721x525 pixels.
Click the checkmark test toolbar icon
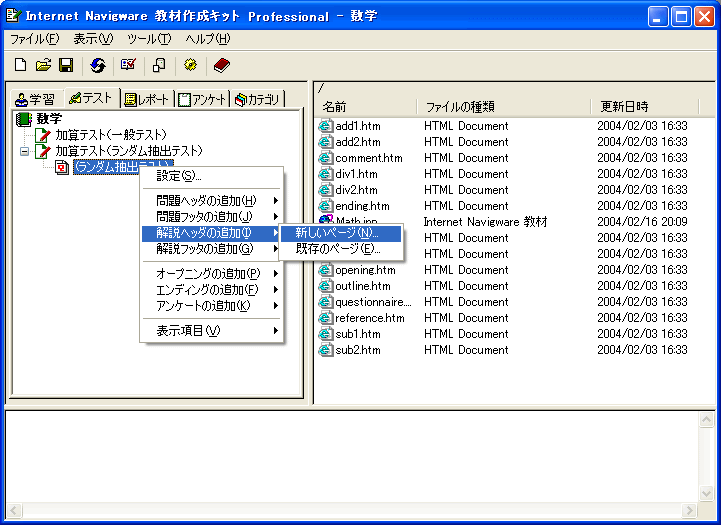[x=128, y=65]
